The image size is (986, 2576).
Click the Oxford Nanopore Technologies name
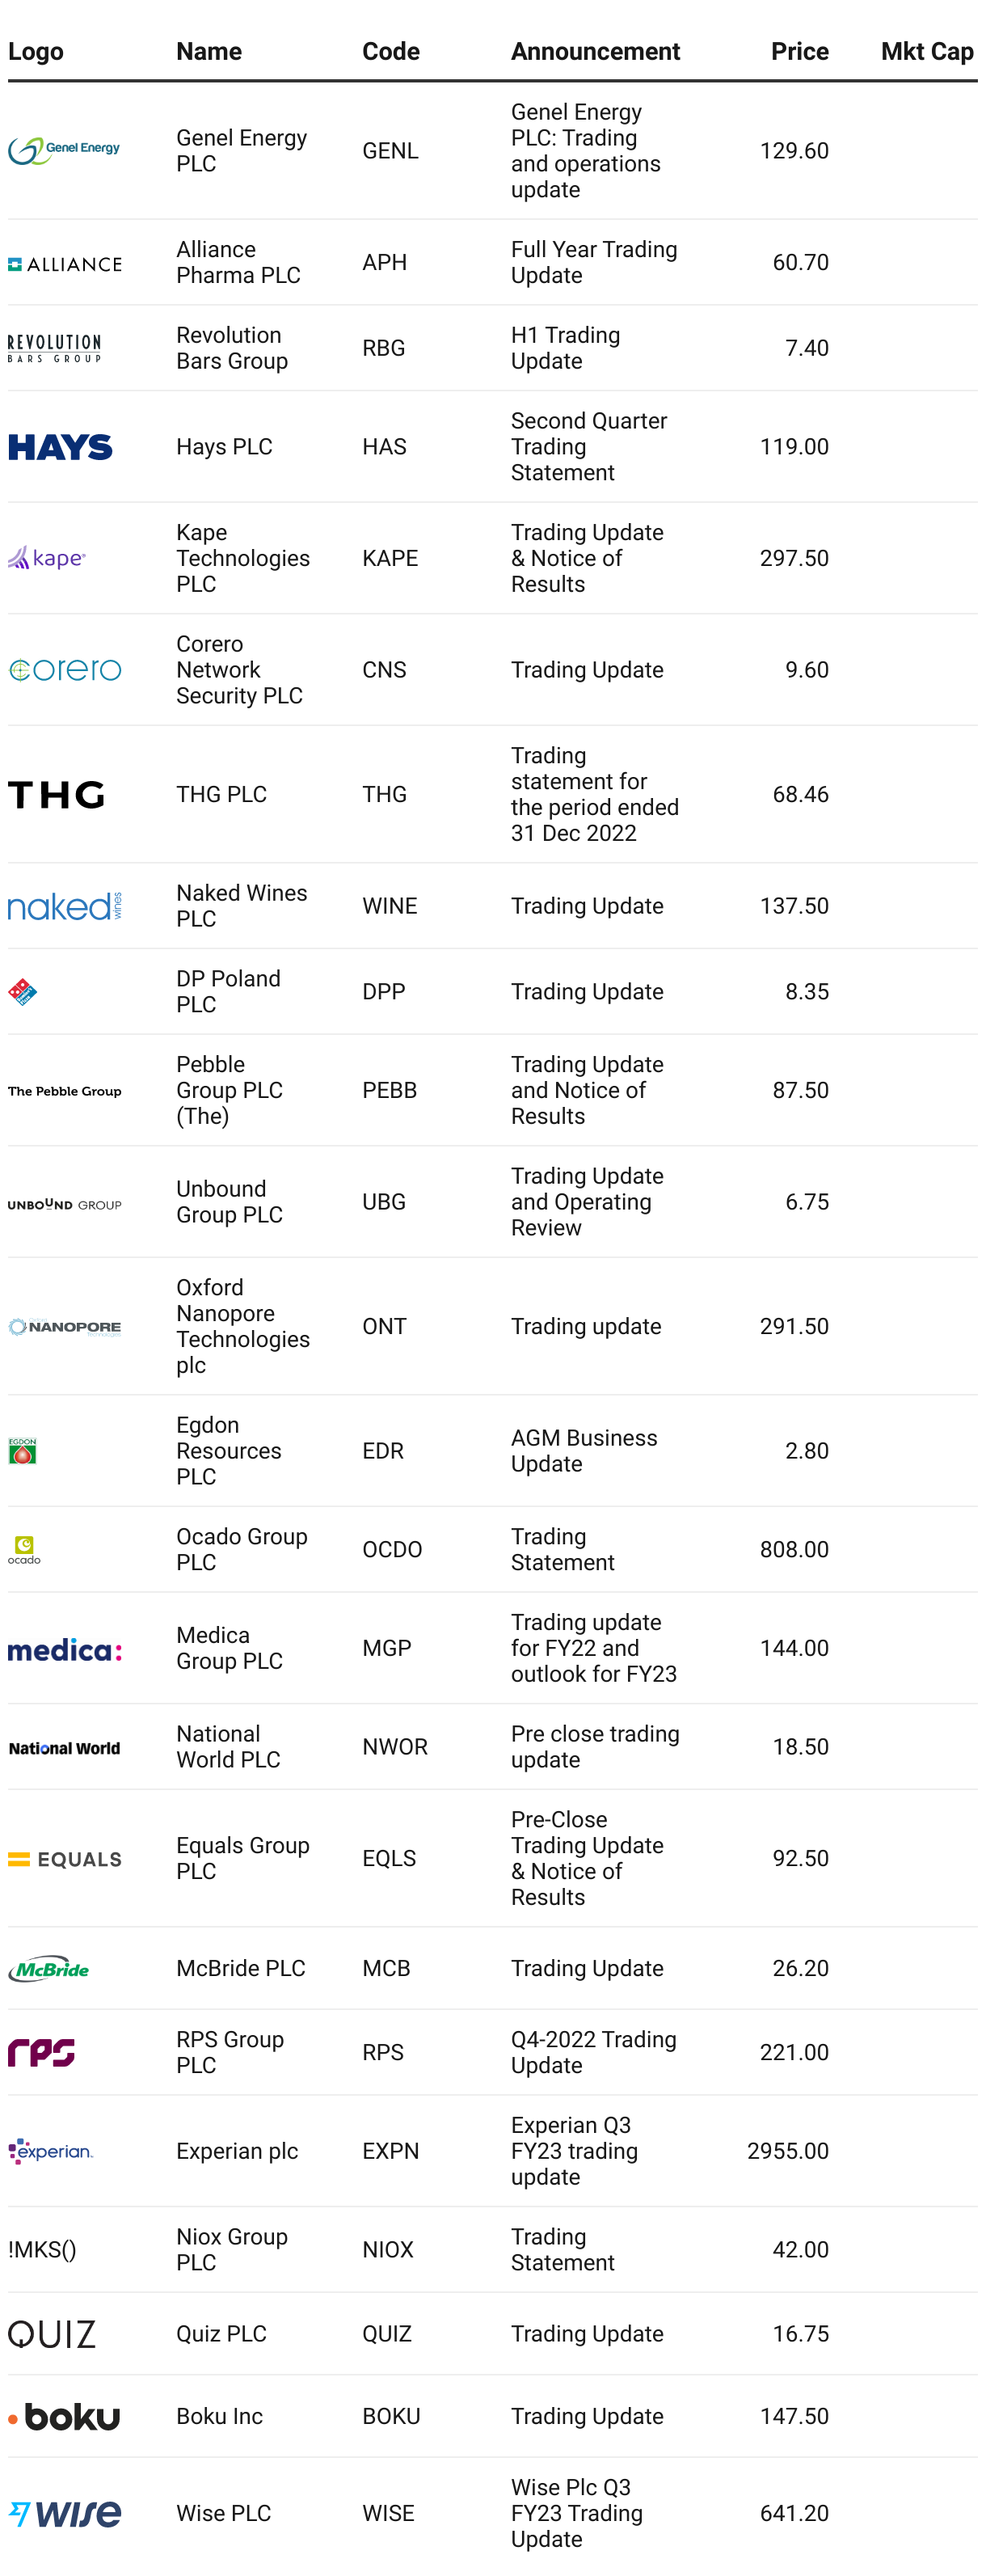(x=243, y=1326)
